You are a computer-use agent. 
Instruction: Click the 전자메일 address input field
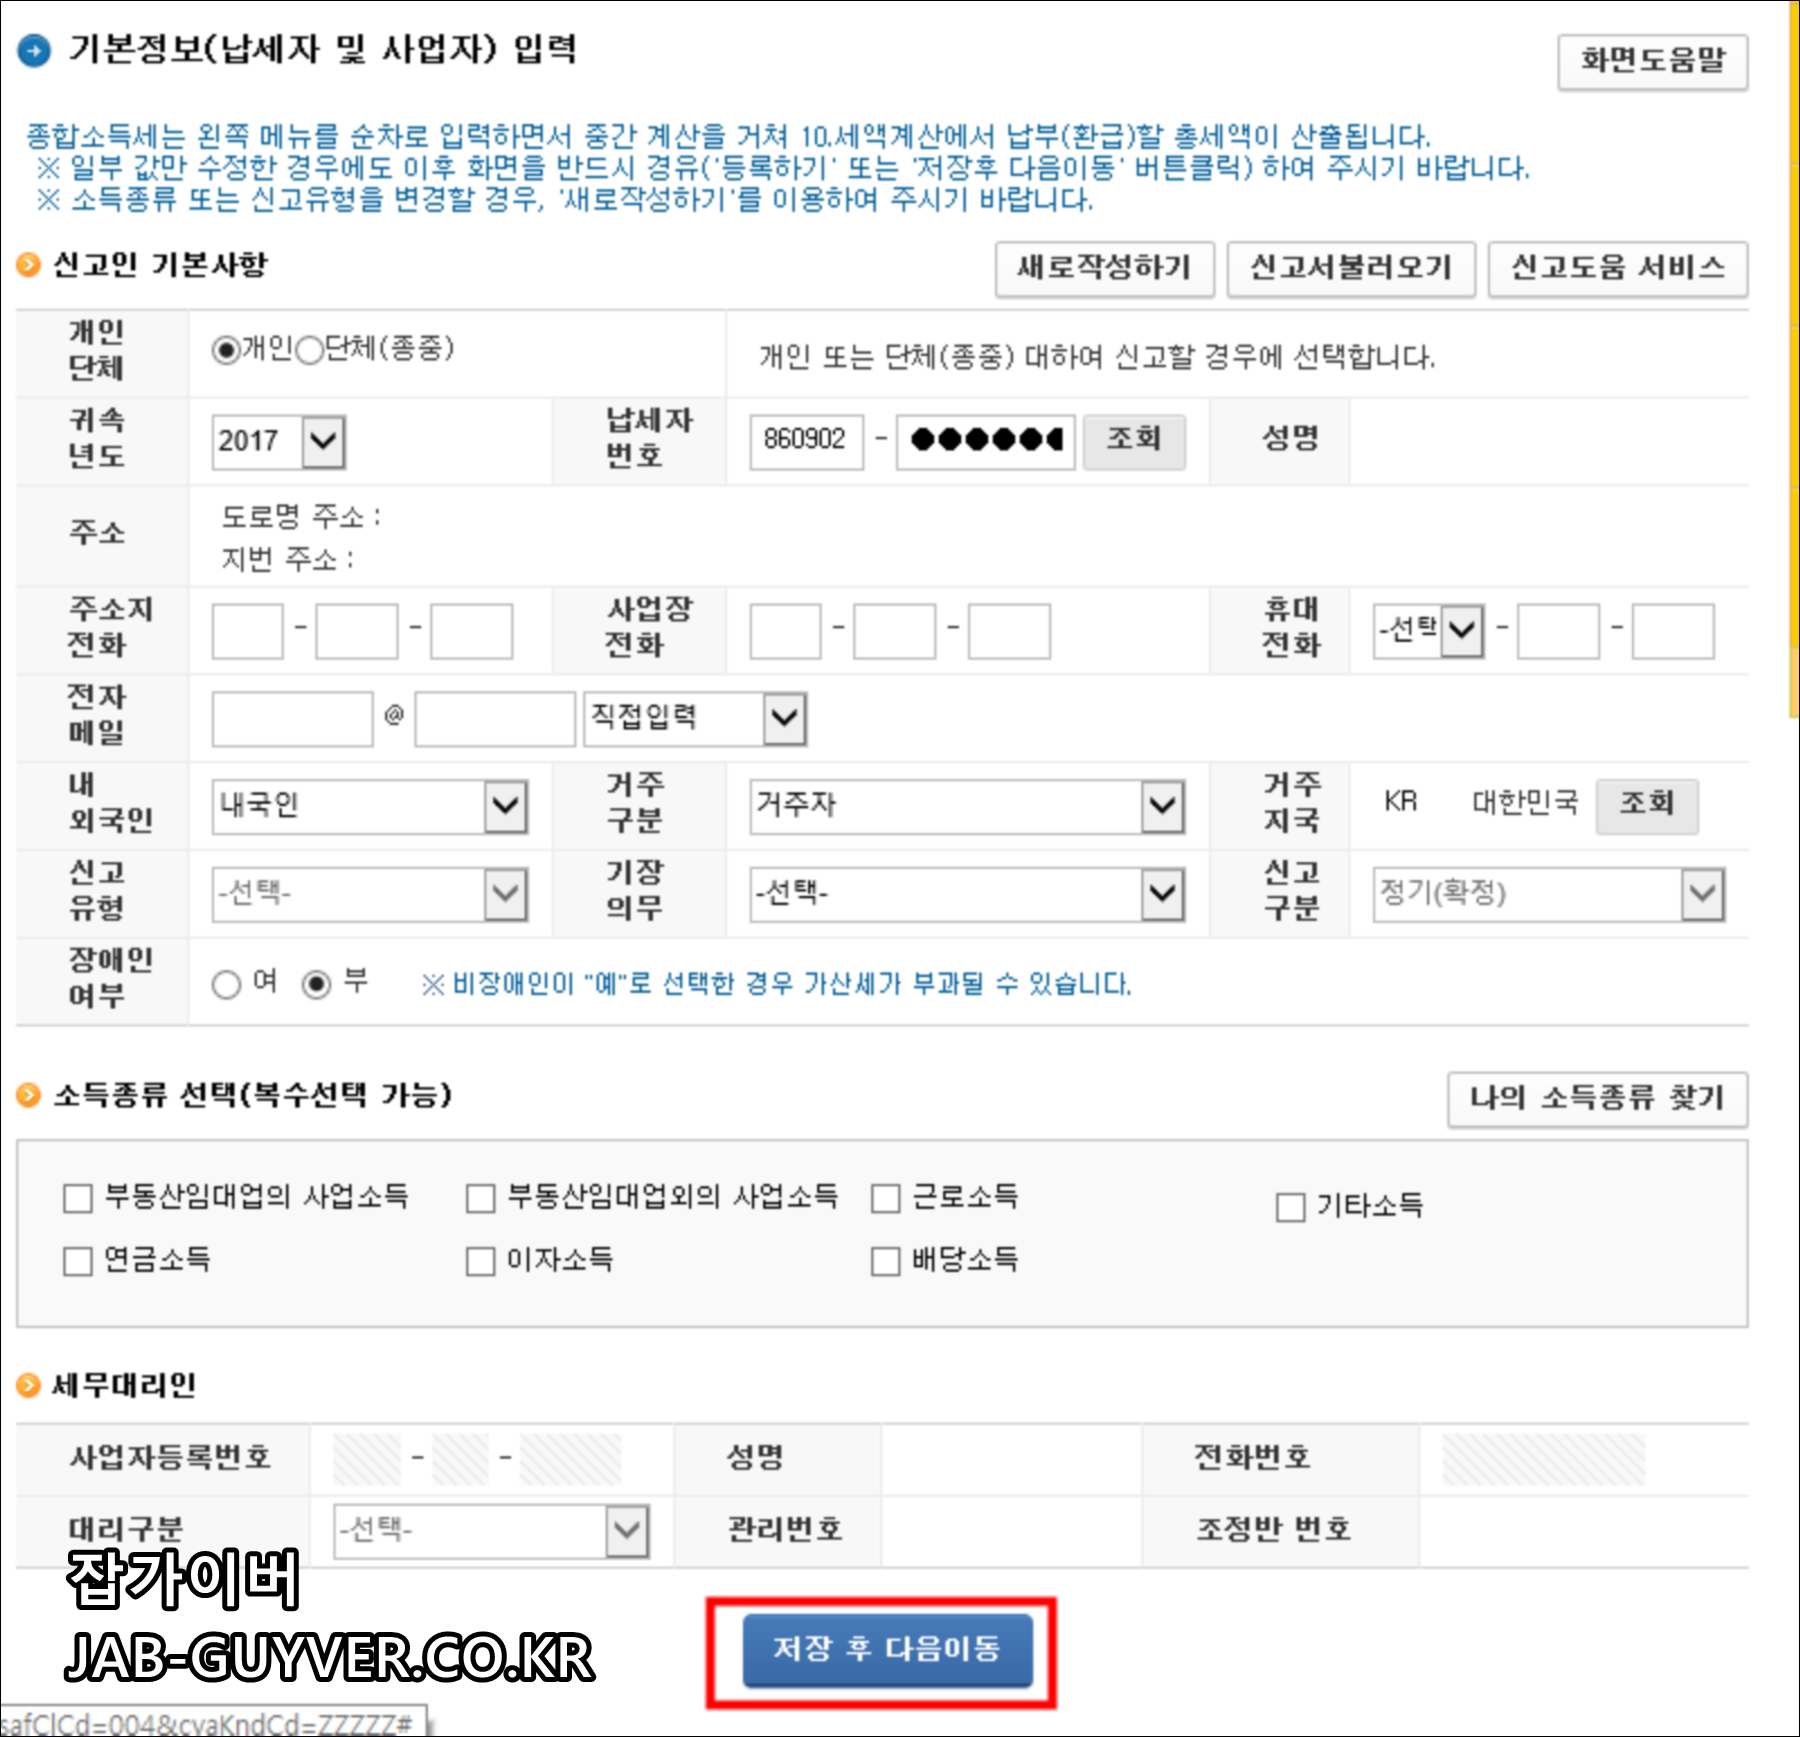coord(290,718)
